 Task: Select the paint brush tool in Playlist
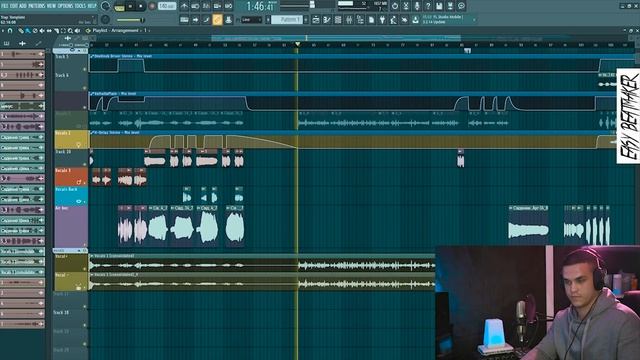pyautogui.click(x=28, y=31)
